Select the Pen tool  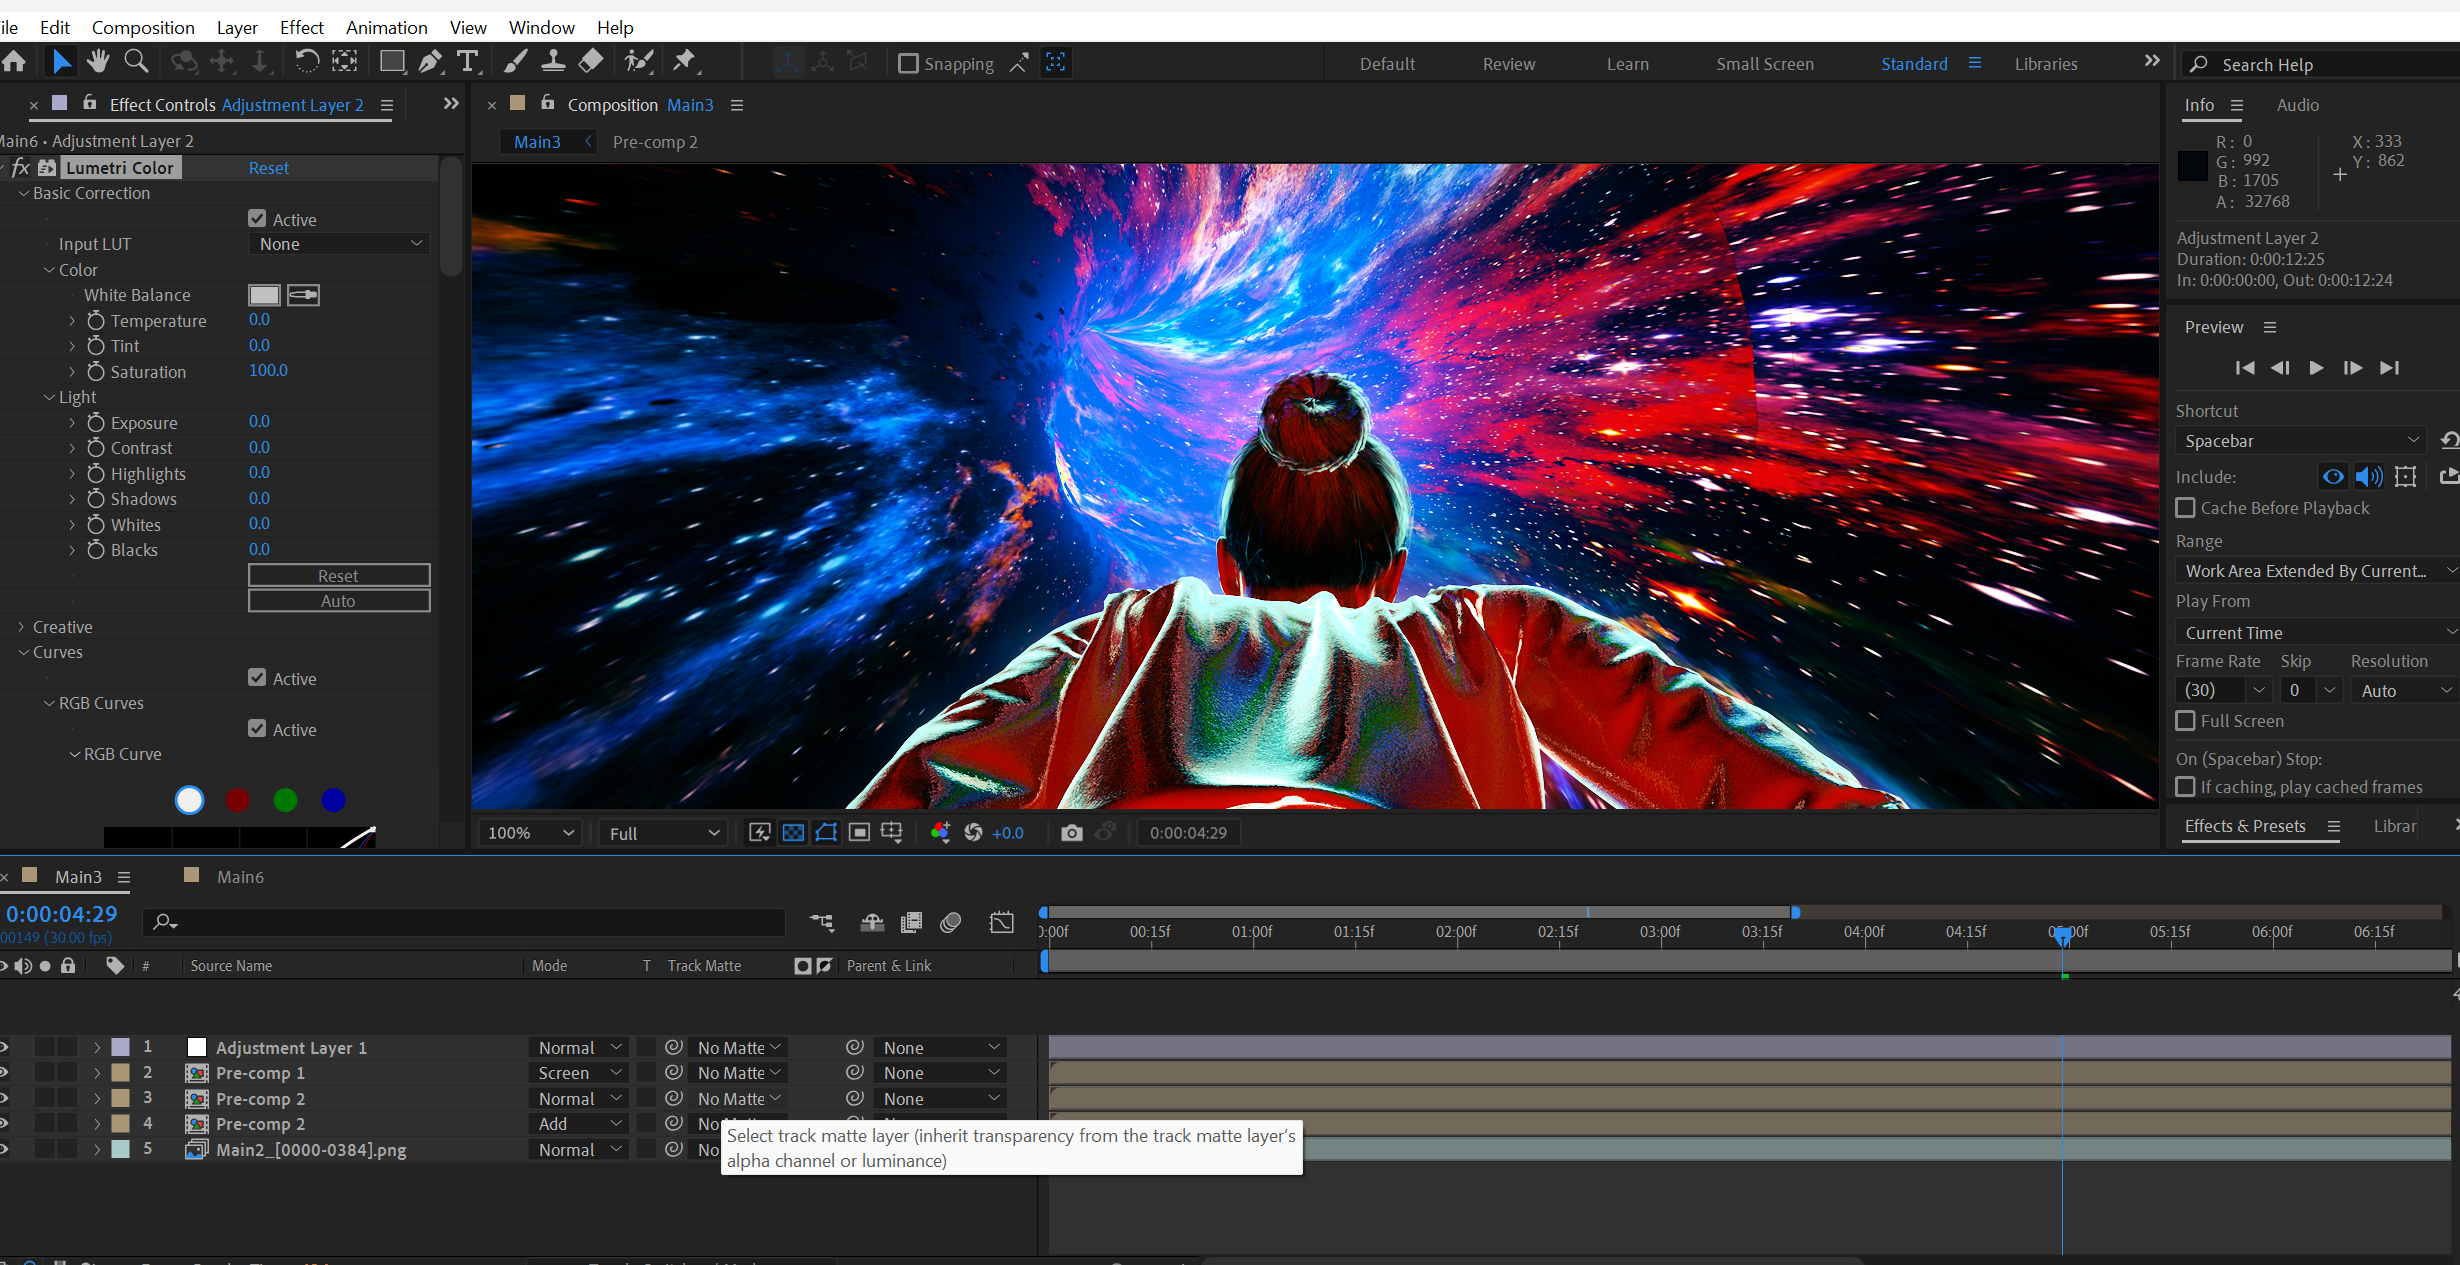pos(430,62)
